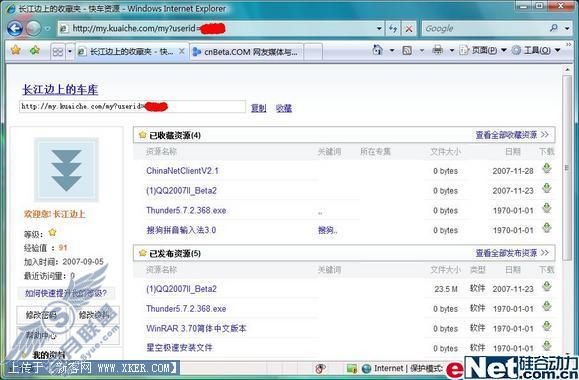Click the 已收藏资源 star icon
Viewport: 579px width, 380px height.
(x=143, y=135)
